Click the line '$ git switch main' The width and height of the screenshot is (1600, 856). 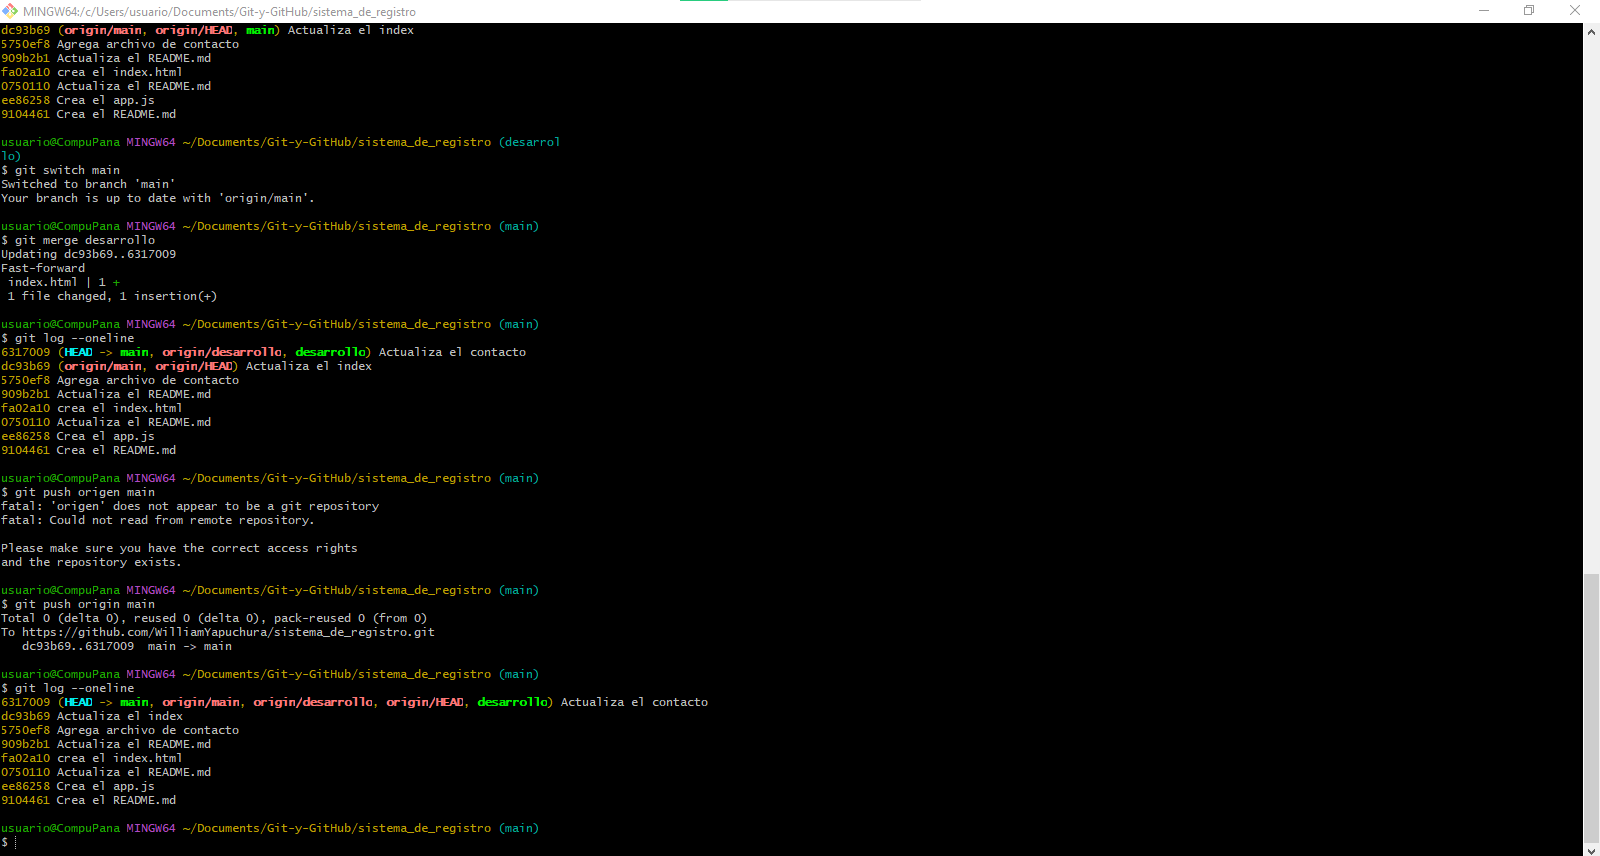pos(60,170)
